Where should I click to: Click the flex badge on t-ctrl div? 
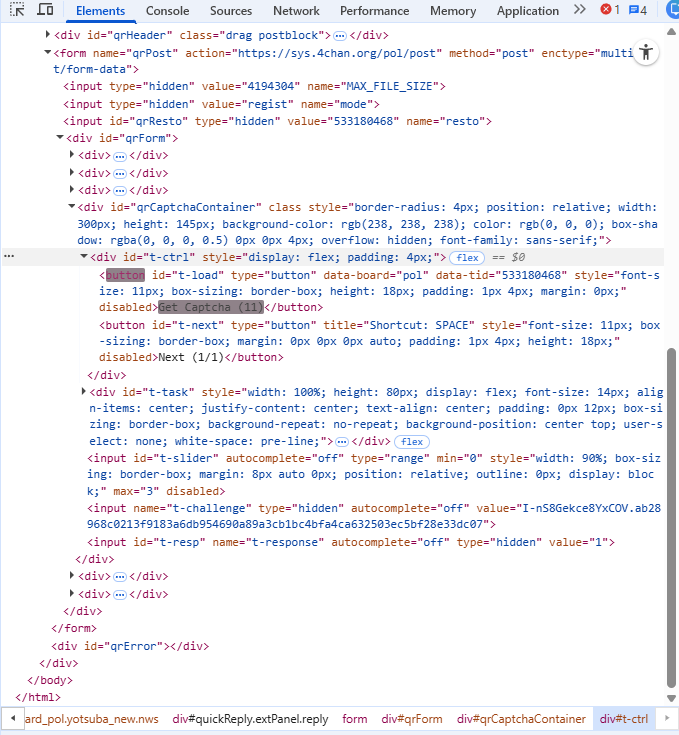pyautogui.click(x=467, y=257)
